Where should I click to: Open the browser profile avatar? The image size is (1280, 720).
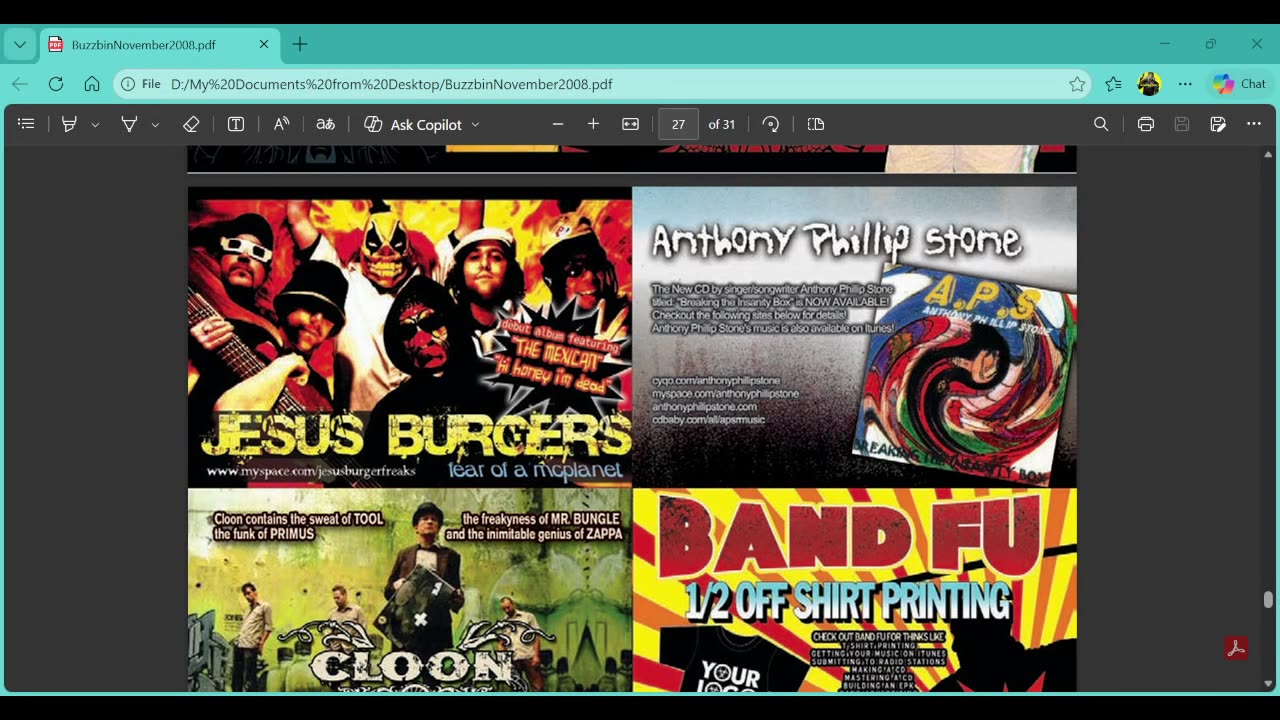pos(1149,84)
